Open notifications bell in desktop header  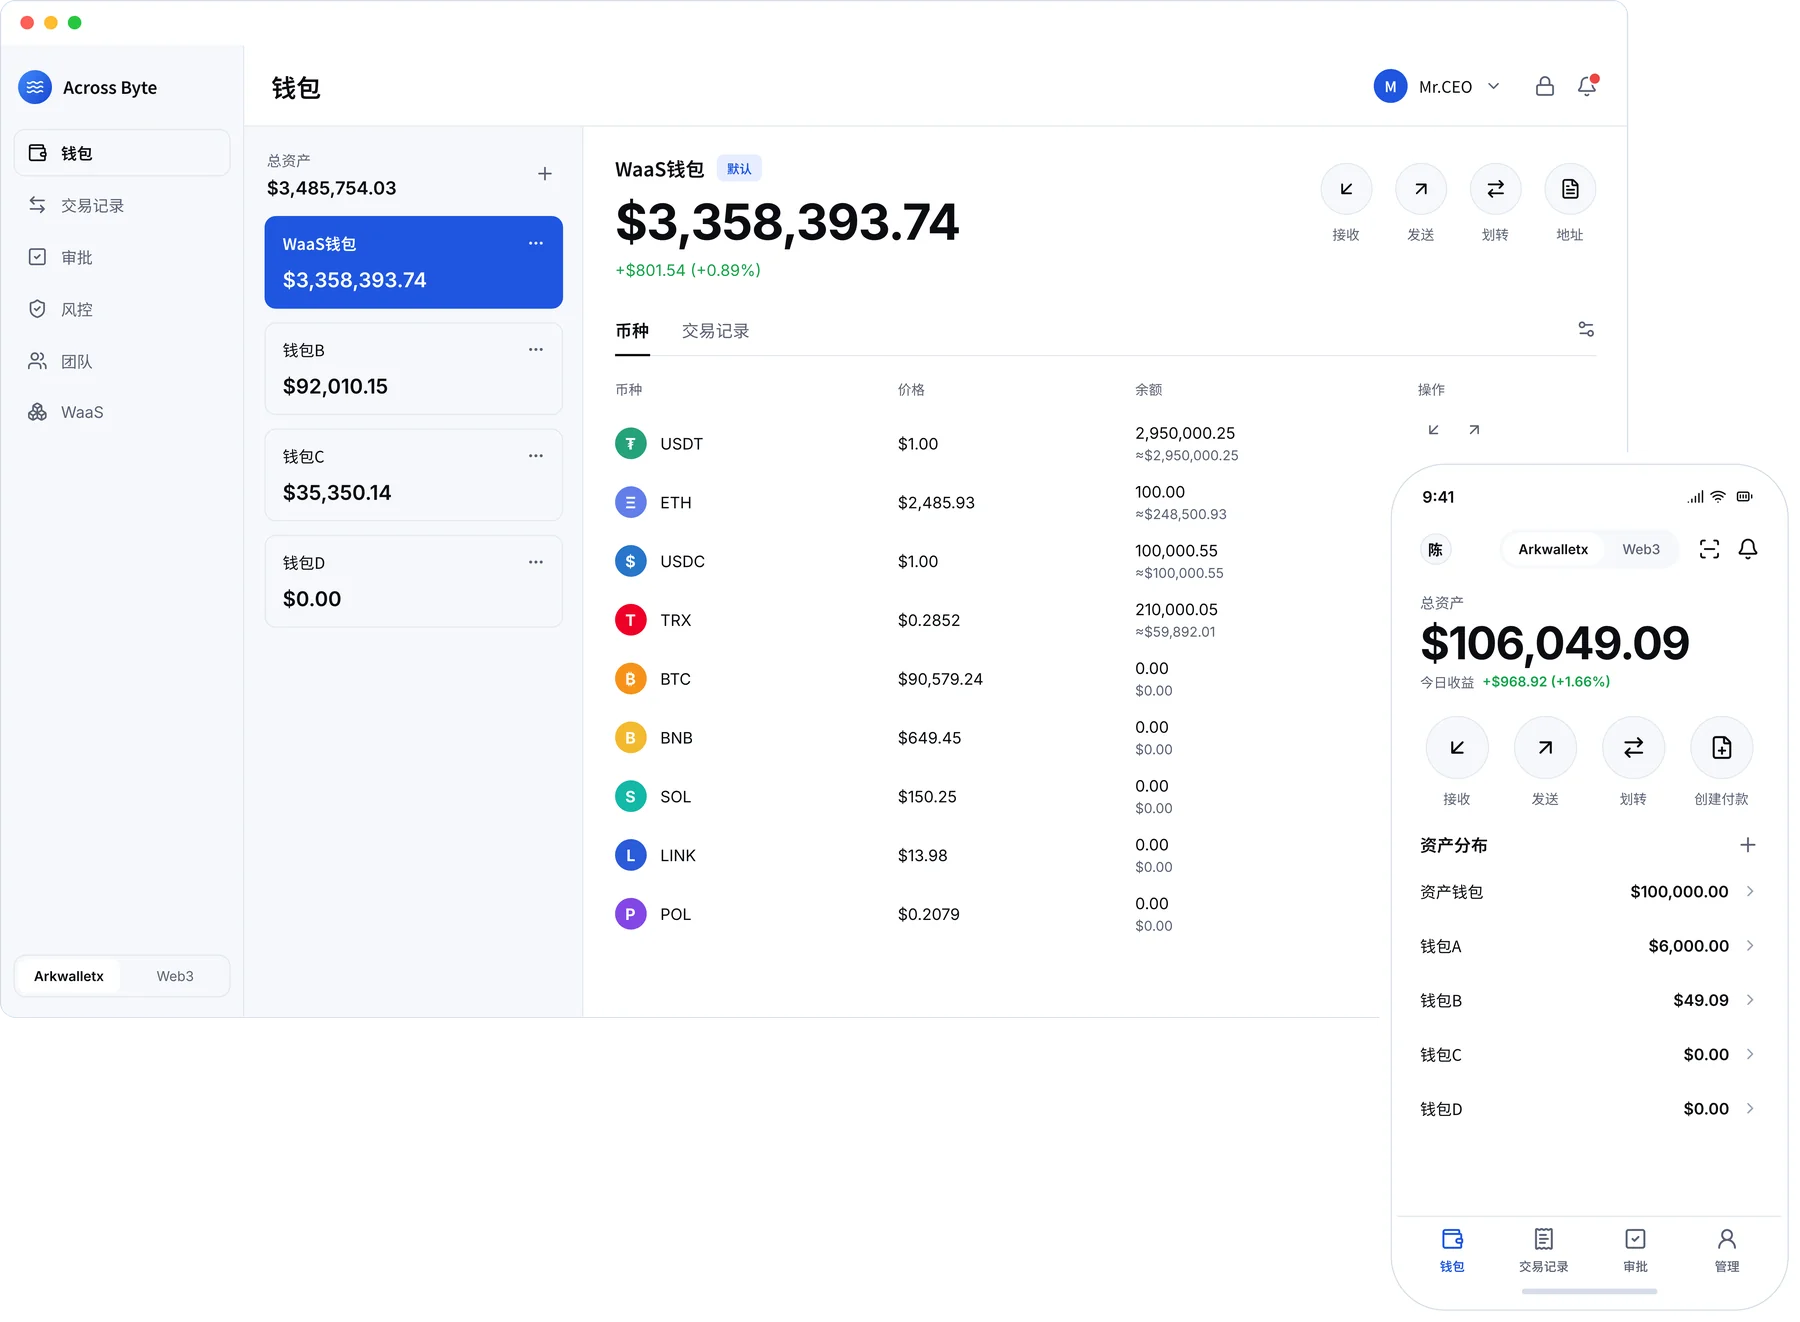[1587, 86]
